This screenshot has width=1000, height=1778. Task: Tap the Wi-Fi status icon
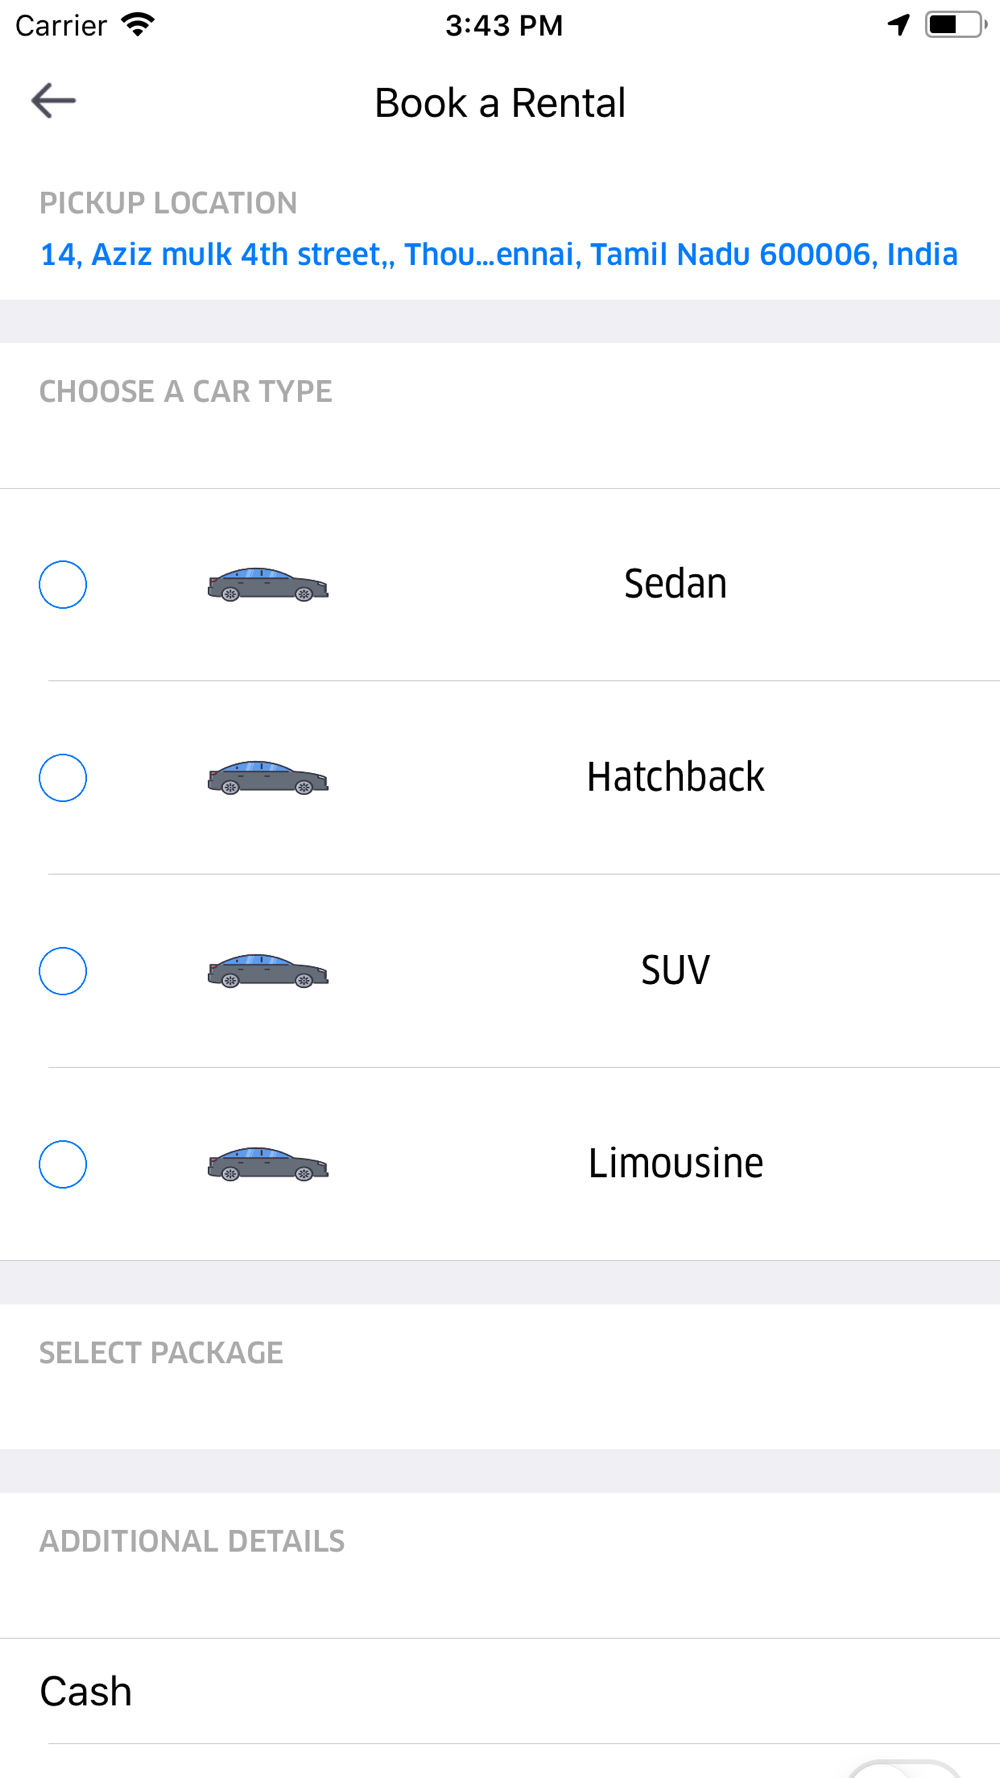click(138, 25)
